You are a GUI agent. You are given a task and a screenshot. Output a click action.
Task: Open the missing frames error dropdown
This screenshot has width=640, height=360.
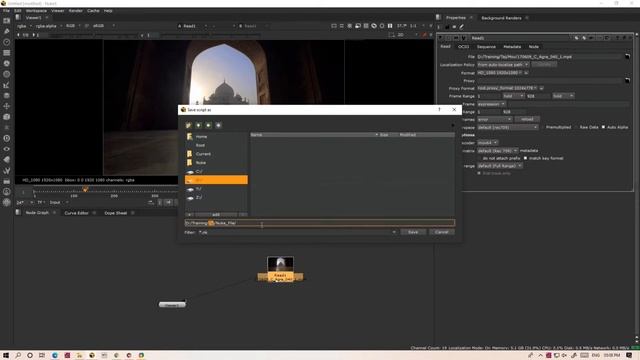click(x=494, y=119)
